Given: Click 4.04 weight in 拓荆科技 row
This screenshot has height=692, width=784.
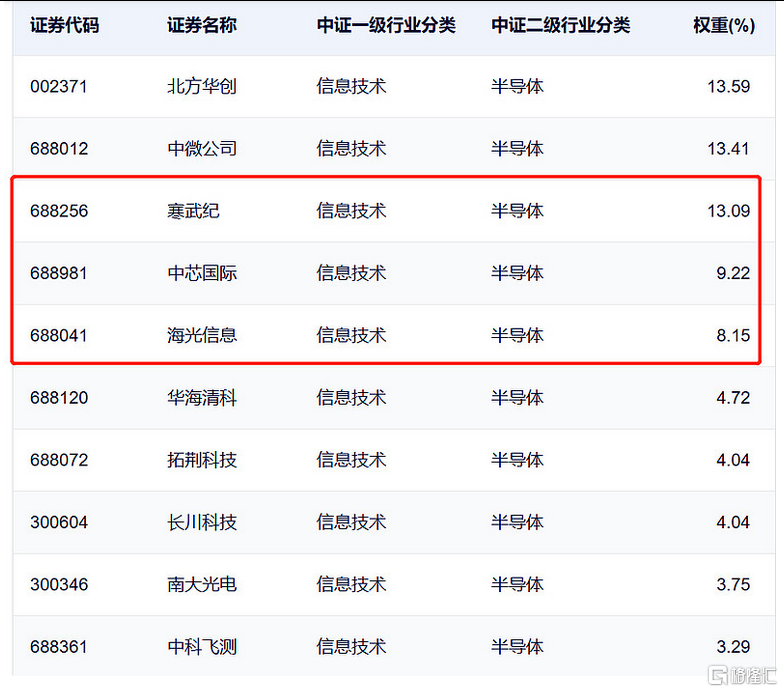Looking at the screenshot, I should (733, 460).
